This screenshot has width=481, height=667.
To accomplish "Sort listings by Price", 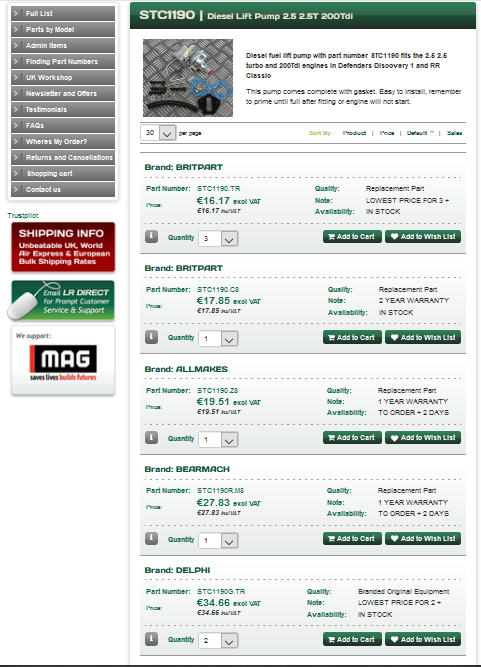I will tap(387, 133).
